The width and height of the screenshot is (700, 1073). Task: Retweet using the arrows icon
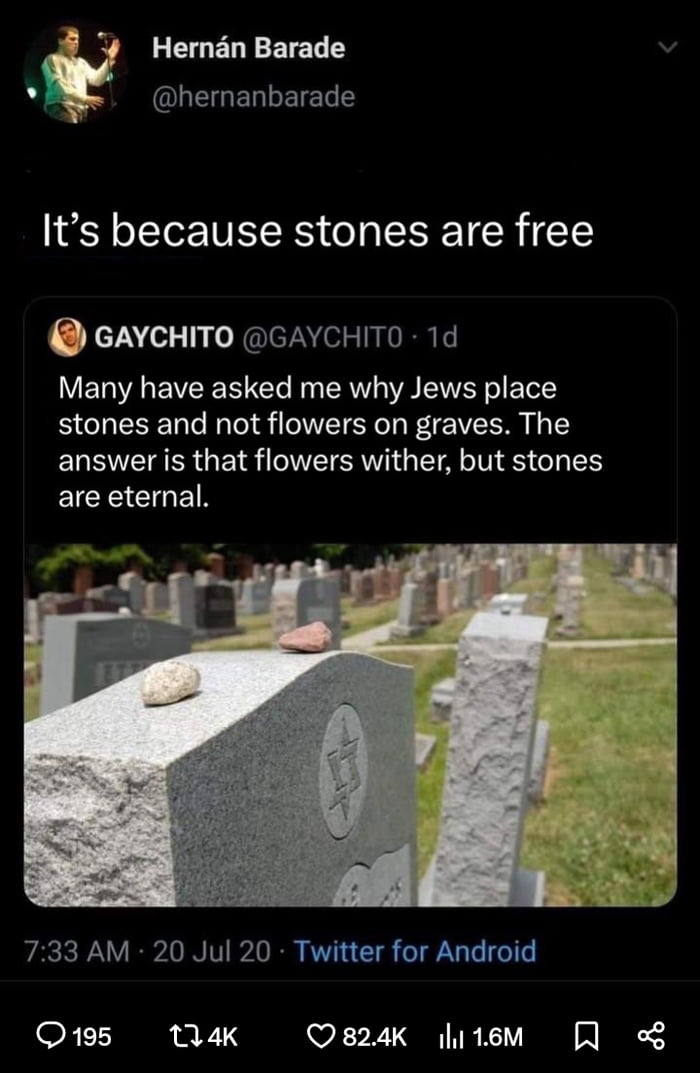coord(185,1036)
